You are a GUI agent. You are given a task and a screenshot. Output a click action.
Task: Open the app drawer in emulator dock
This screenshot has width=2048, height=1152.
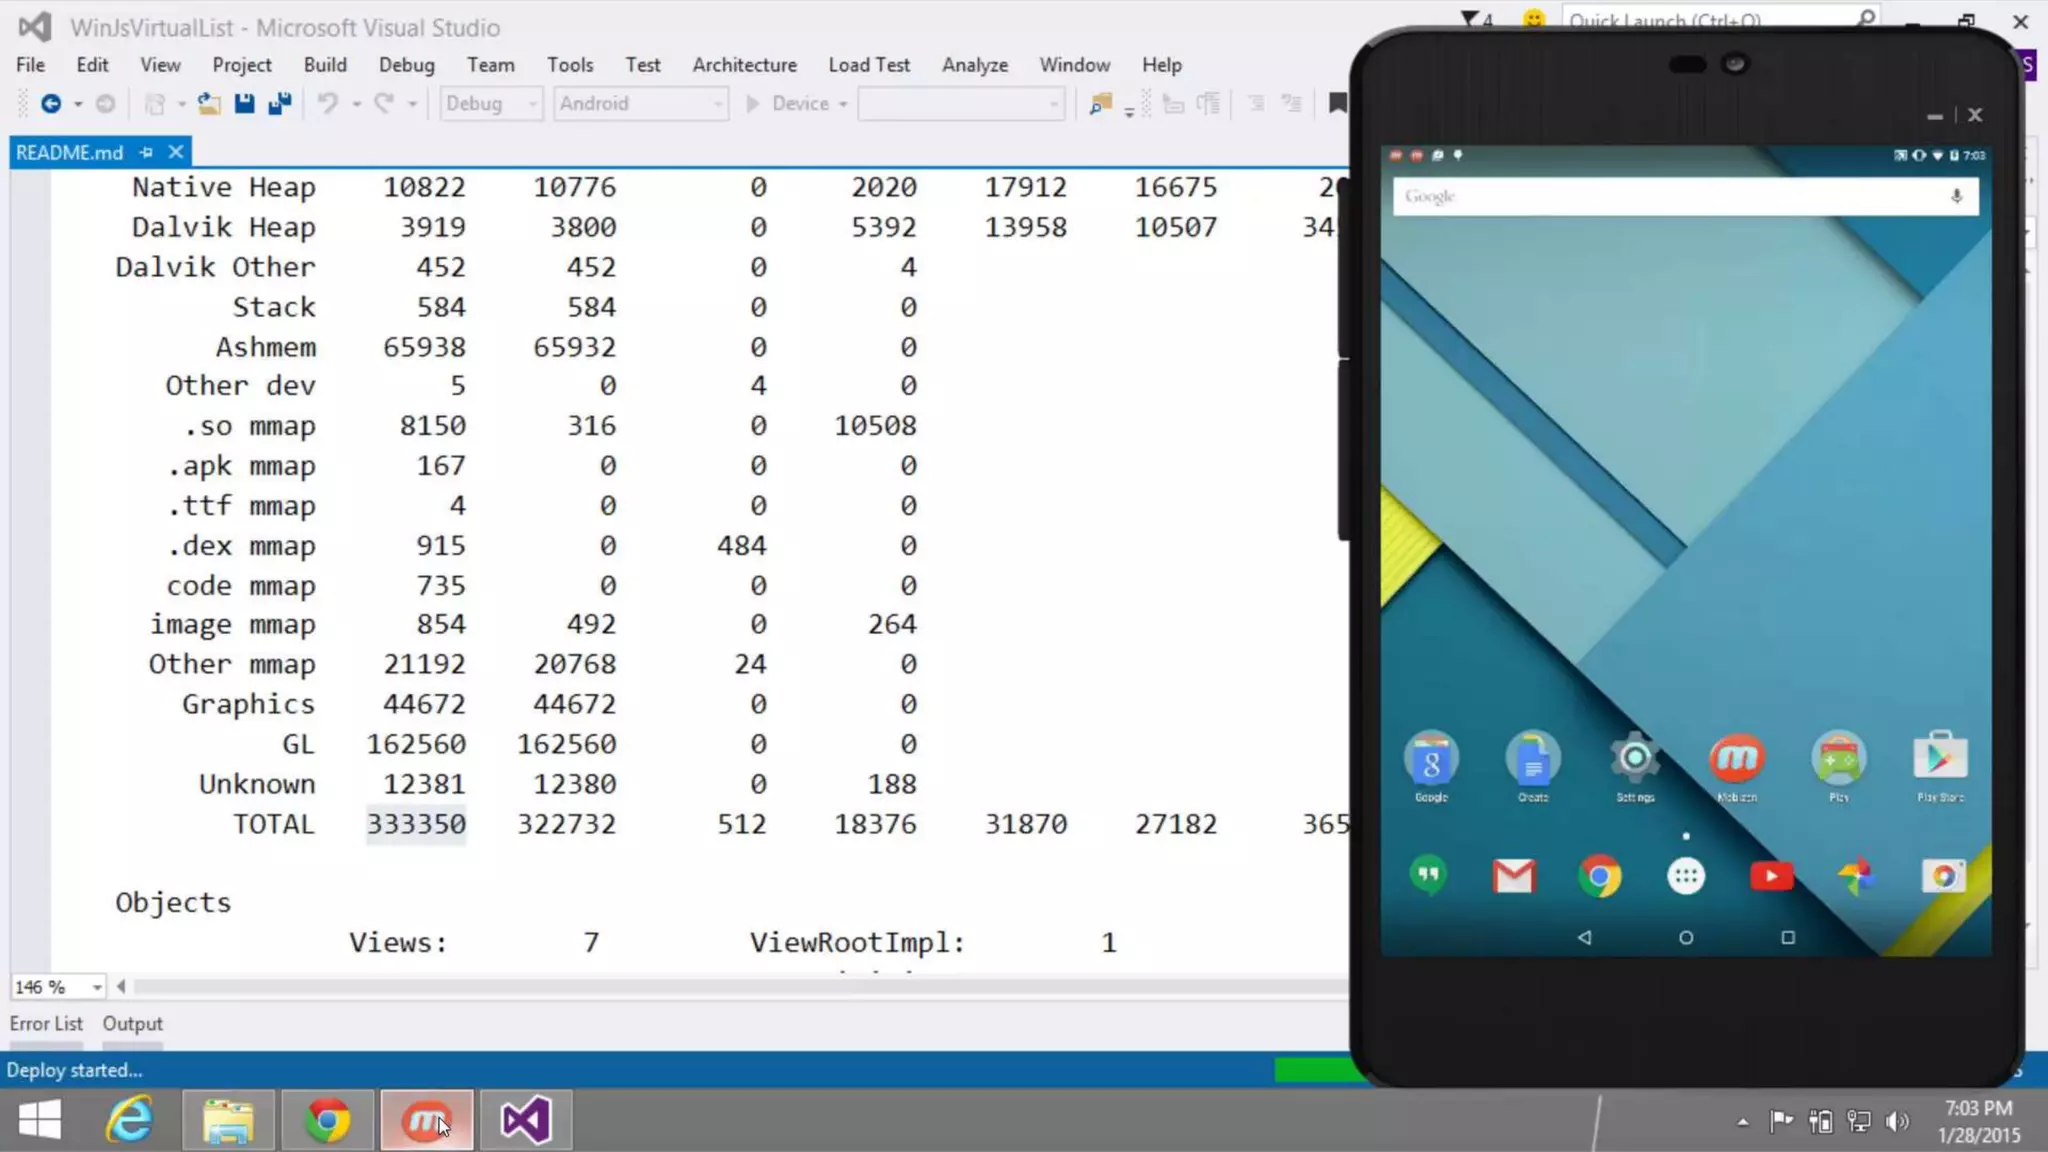pos(1686,877)
